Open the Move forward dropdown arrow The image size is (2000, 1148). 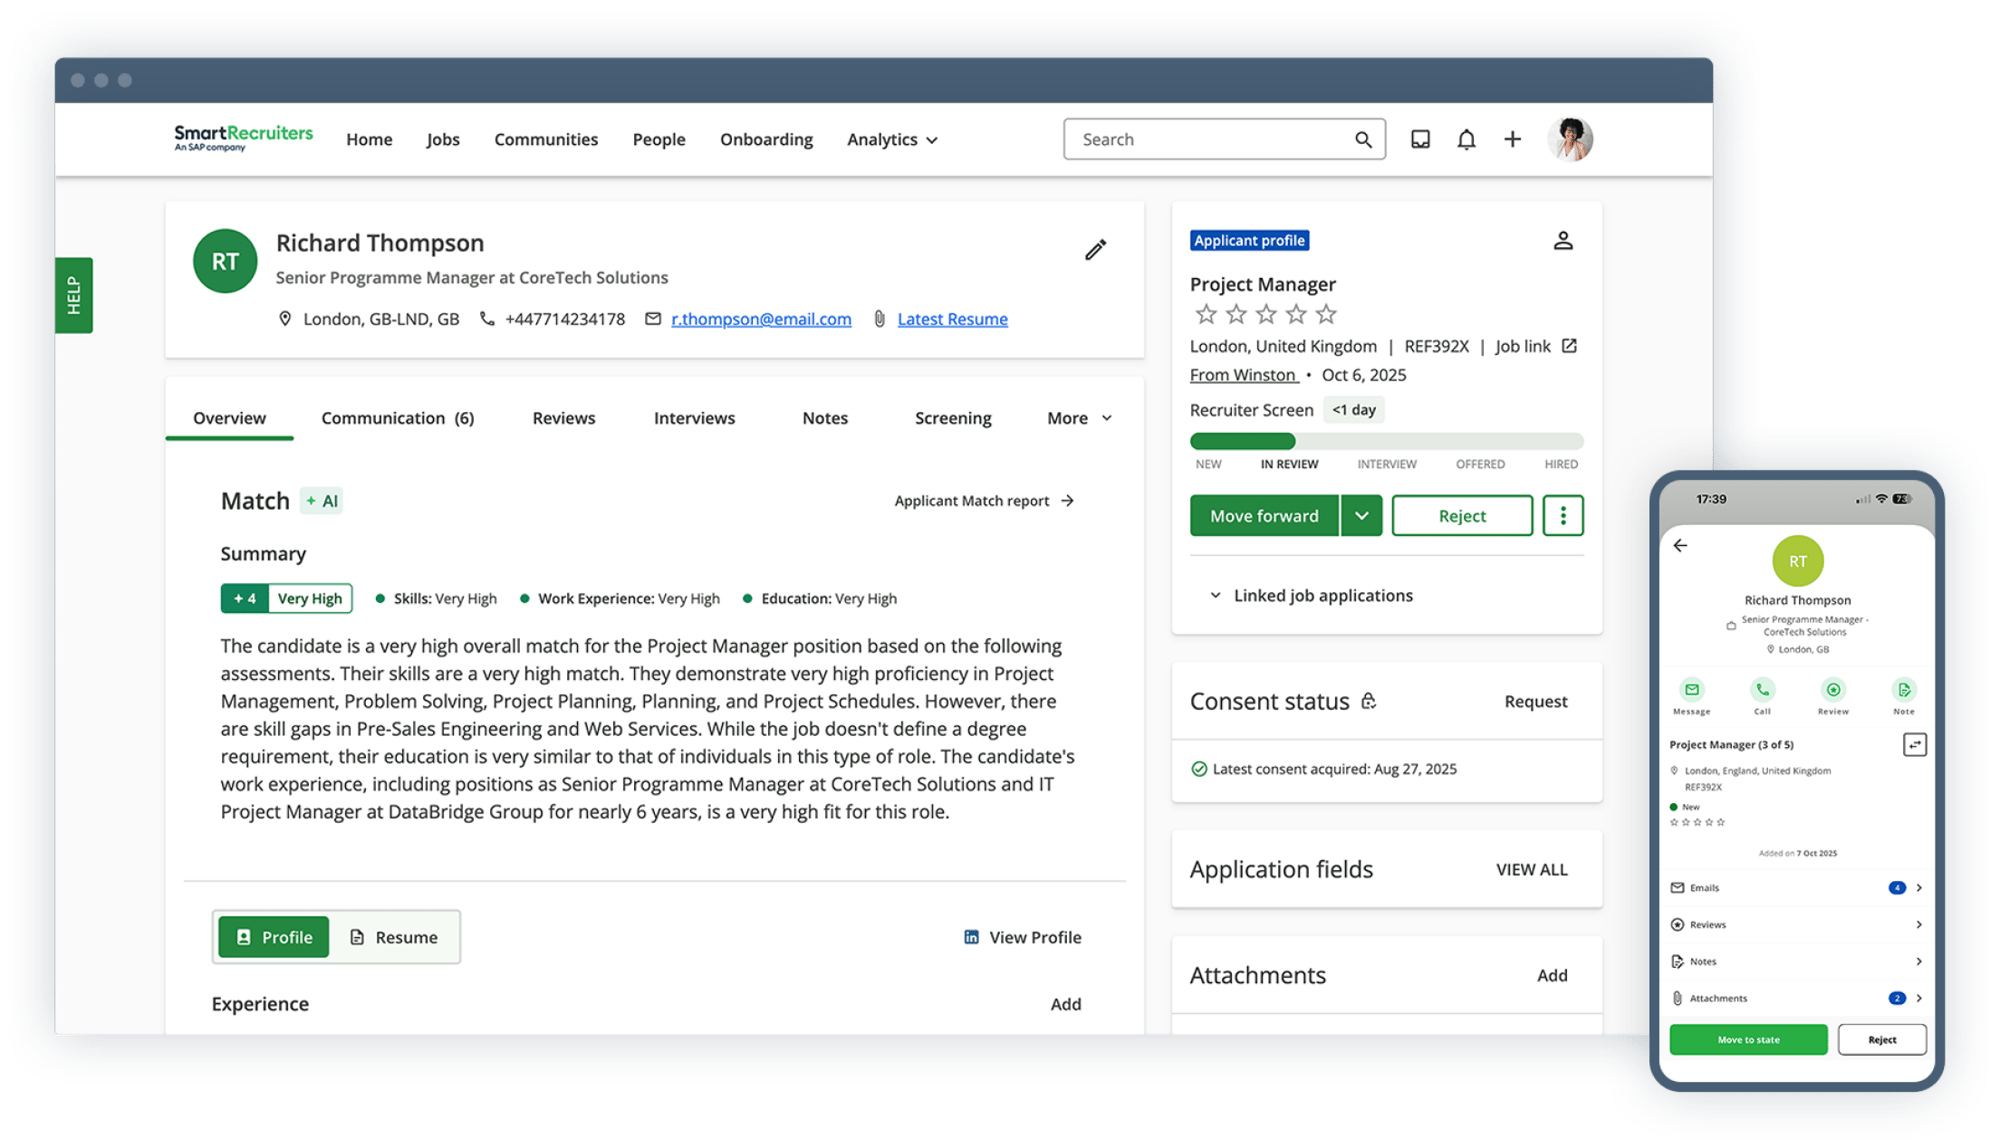tap(1361, 515)
